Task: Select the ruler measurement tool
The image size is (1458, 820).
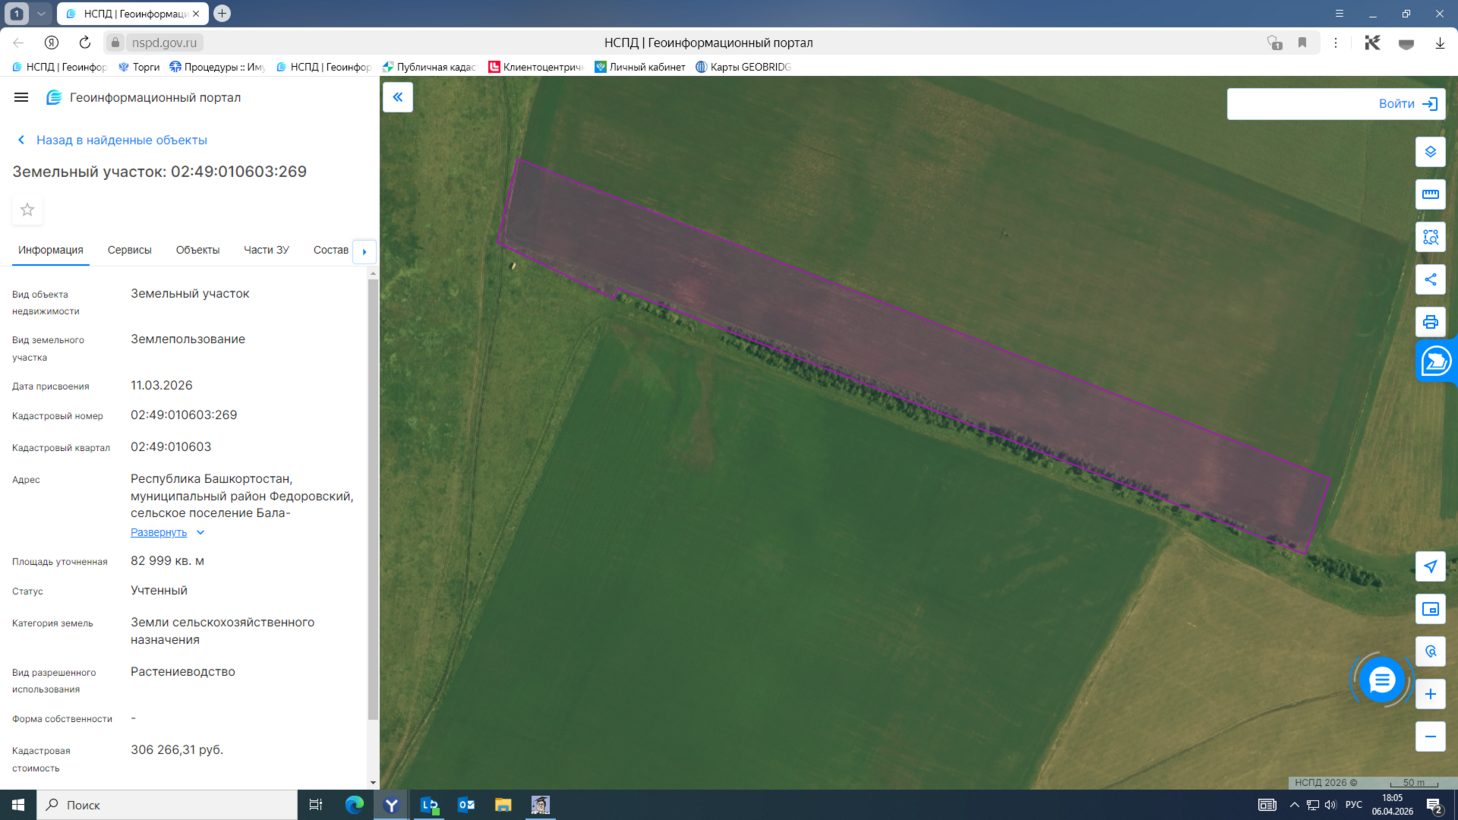Action: 1430,194
